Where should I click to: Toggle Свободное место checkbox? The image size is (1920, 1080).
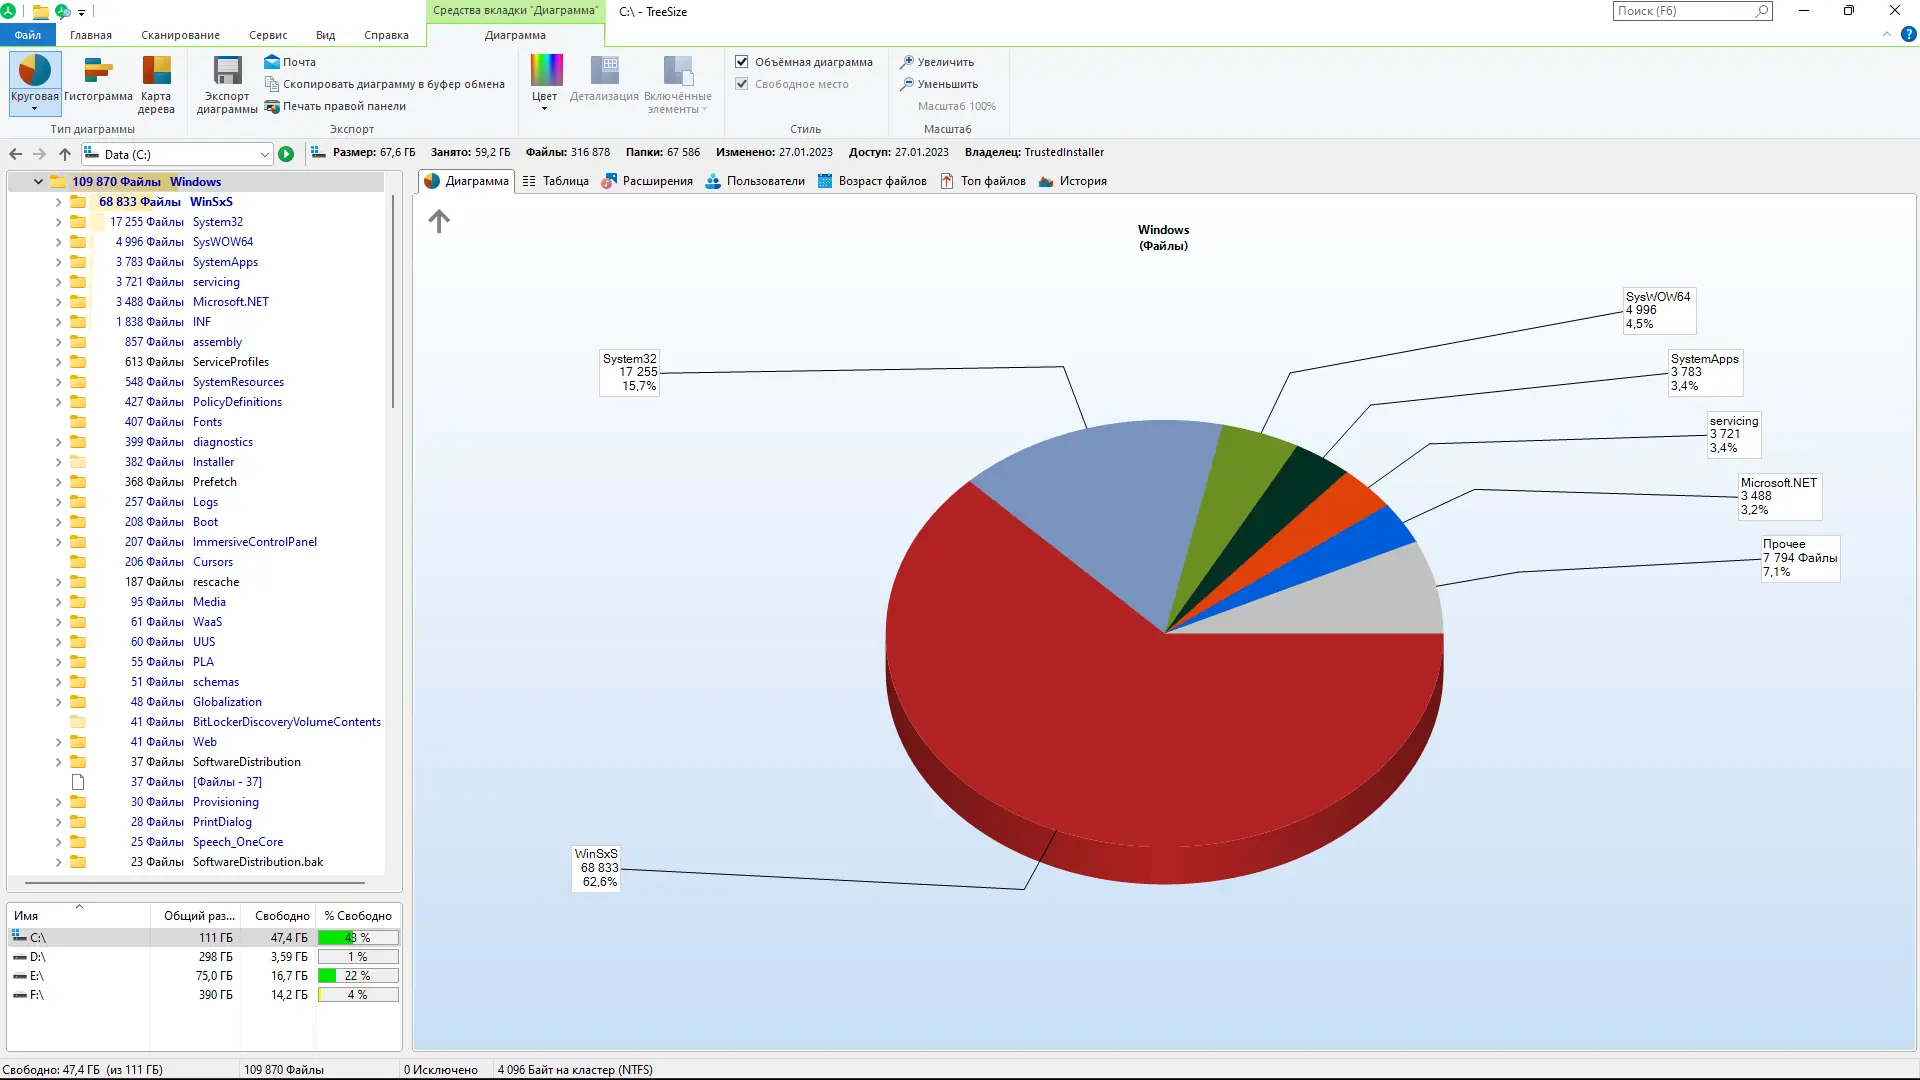742,84
